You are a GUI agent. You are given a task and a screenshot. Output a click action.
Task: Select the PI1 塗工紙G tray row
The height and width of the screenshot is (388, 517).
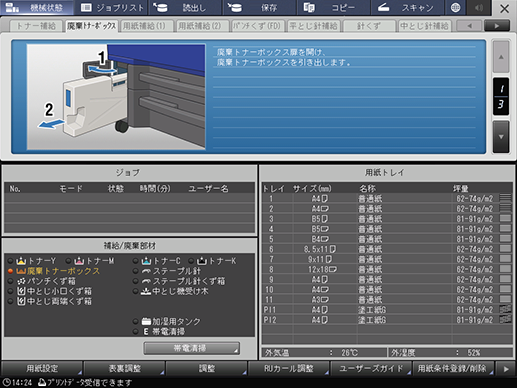387,310
